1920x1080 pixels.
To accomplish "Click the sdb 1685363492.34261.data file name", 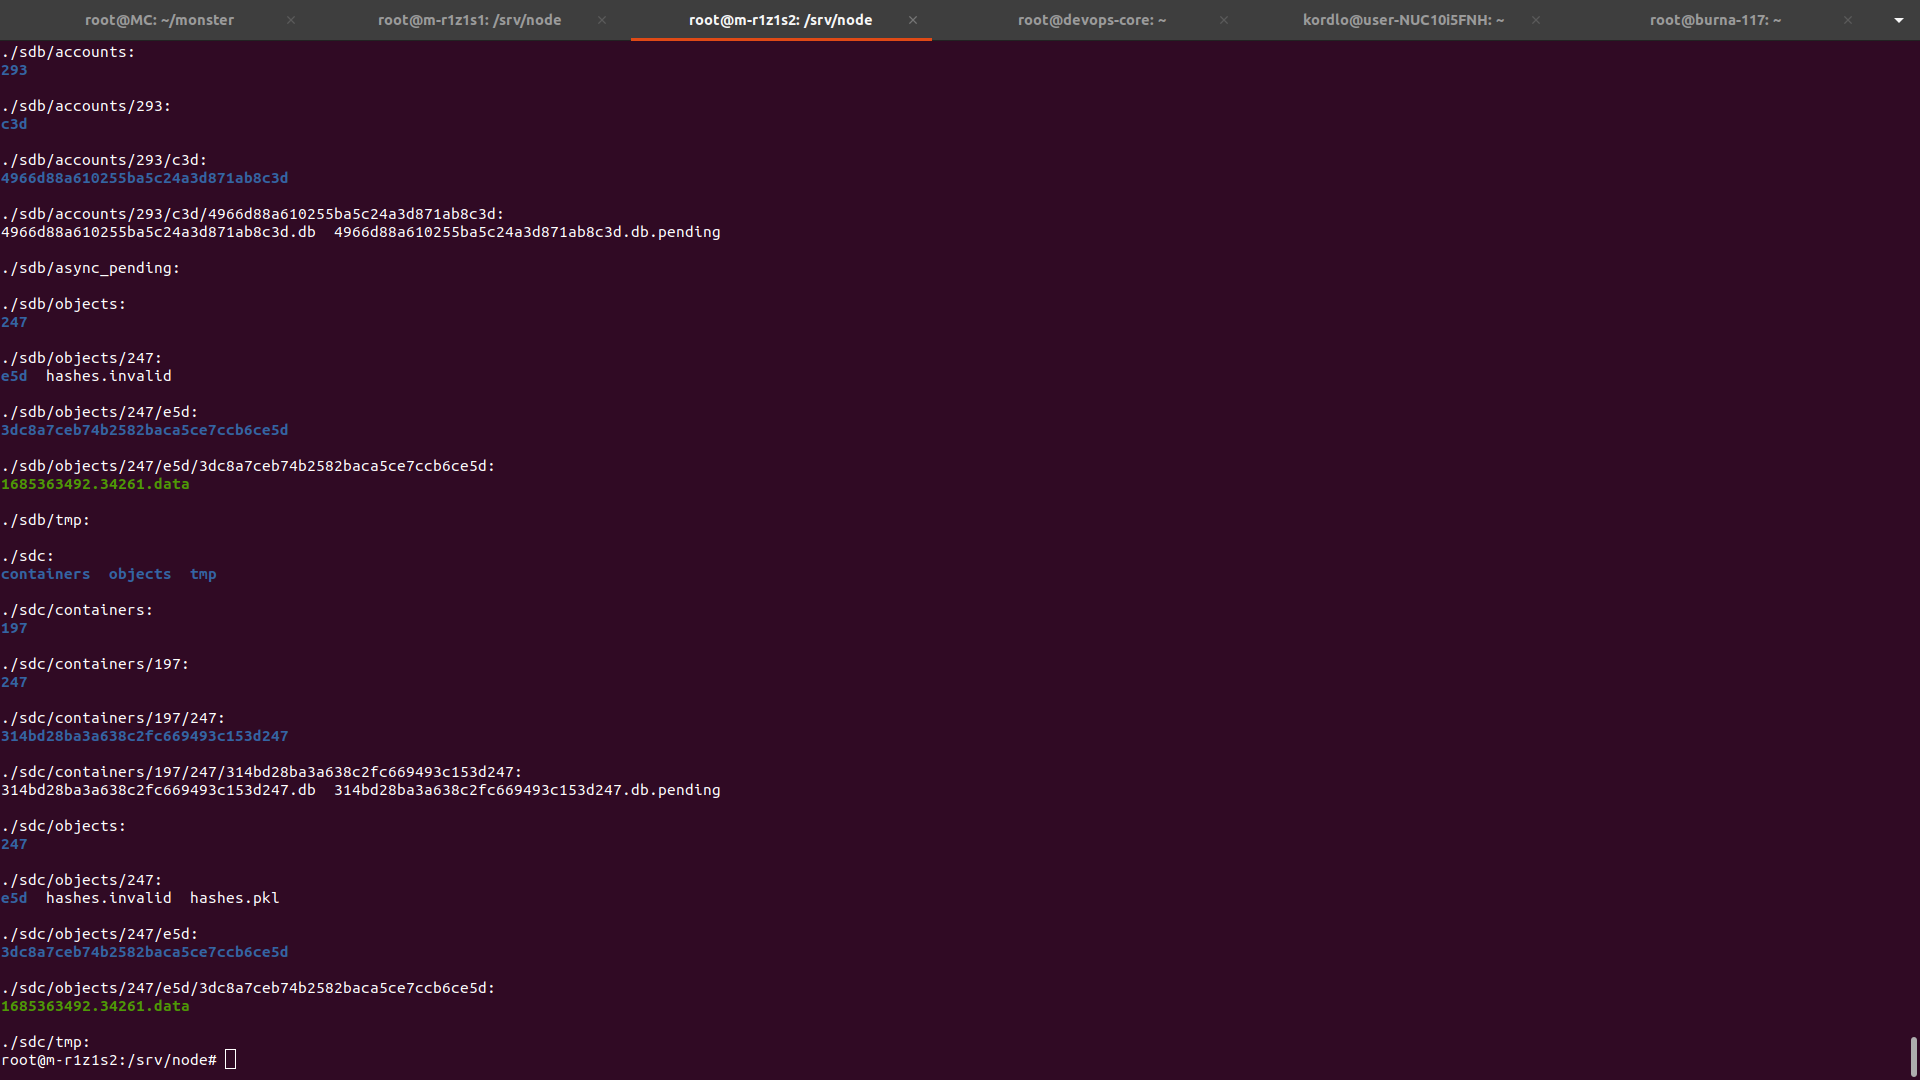I will [x=95, y=484].
